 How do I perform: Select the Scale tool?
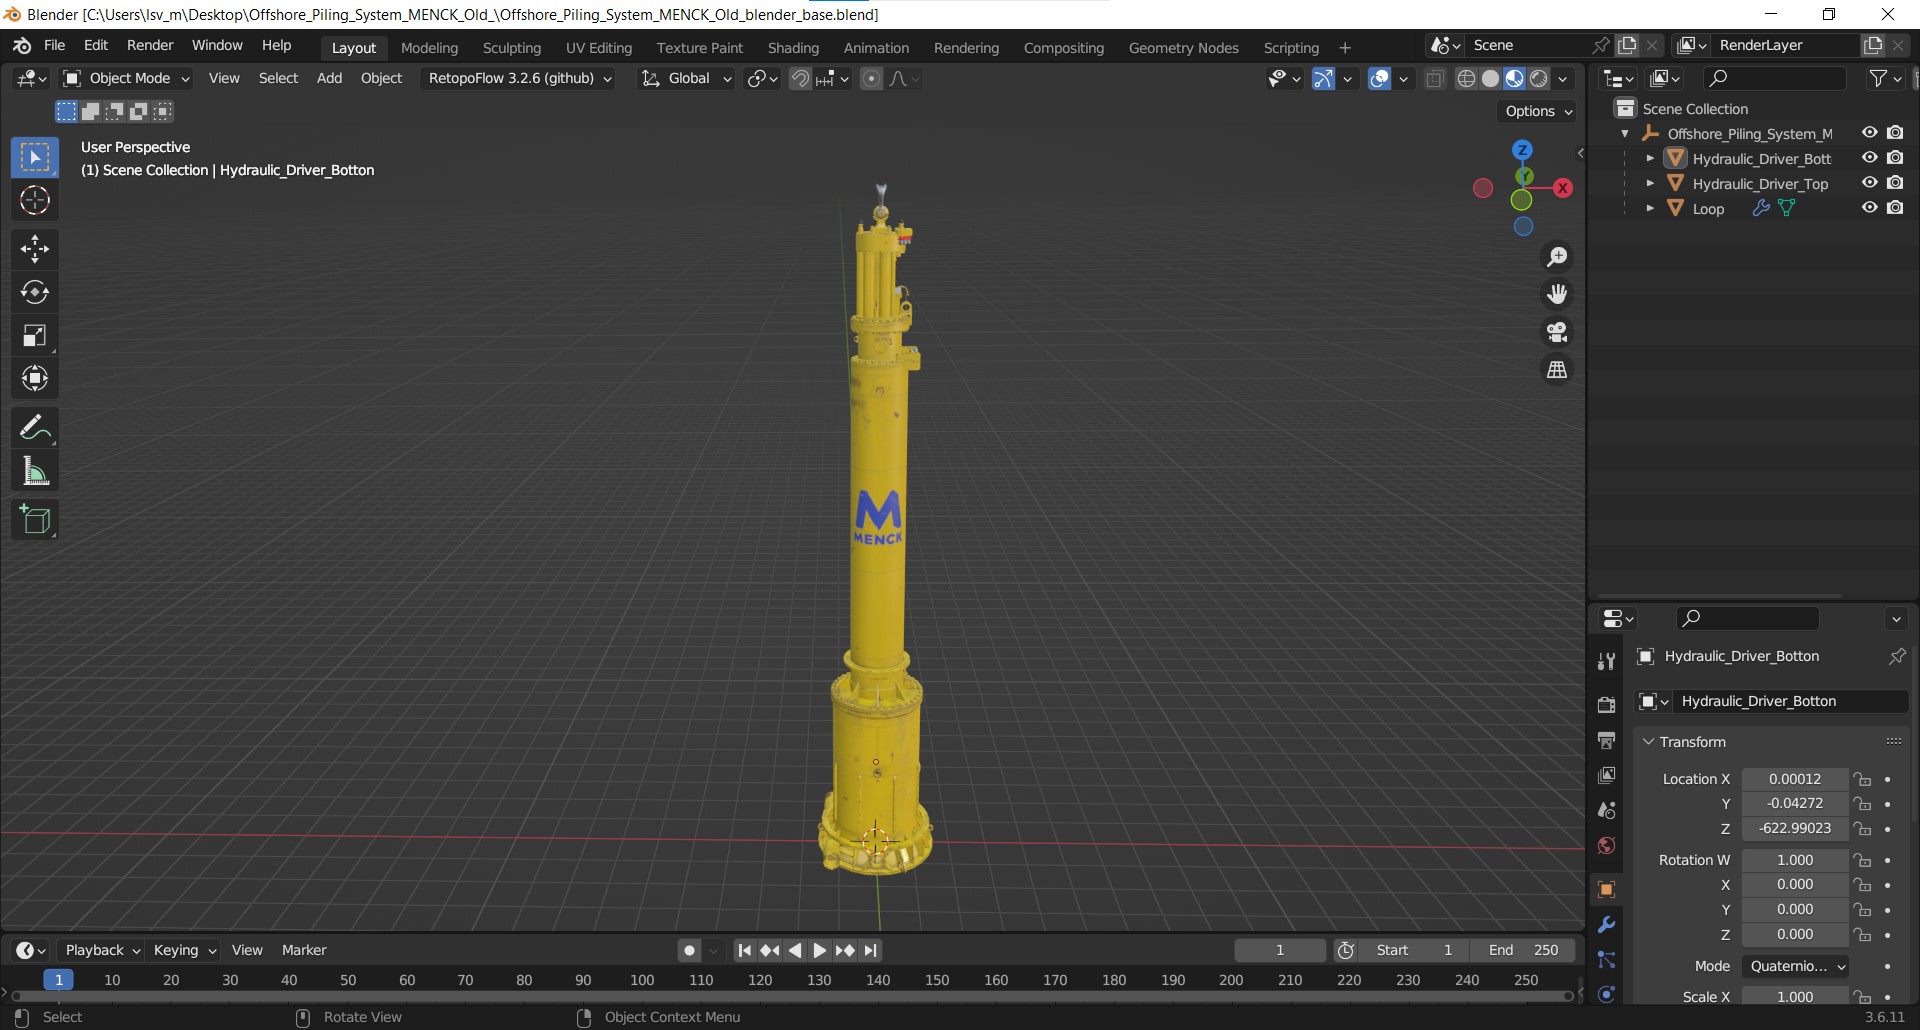[x=35, y=335]
